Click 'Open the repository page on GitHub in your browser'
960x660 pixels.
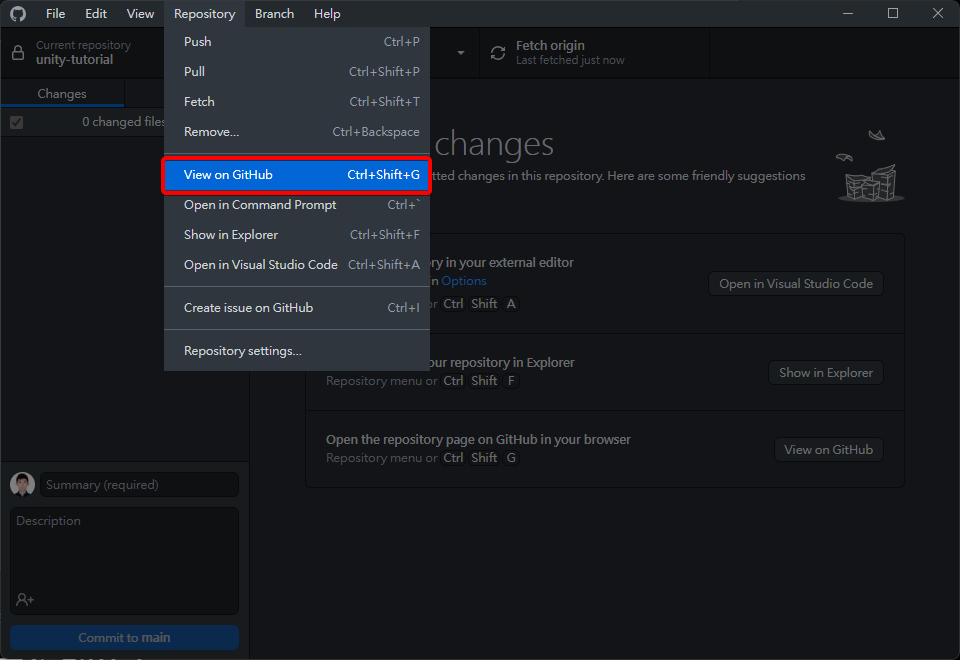coord(478,440)
